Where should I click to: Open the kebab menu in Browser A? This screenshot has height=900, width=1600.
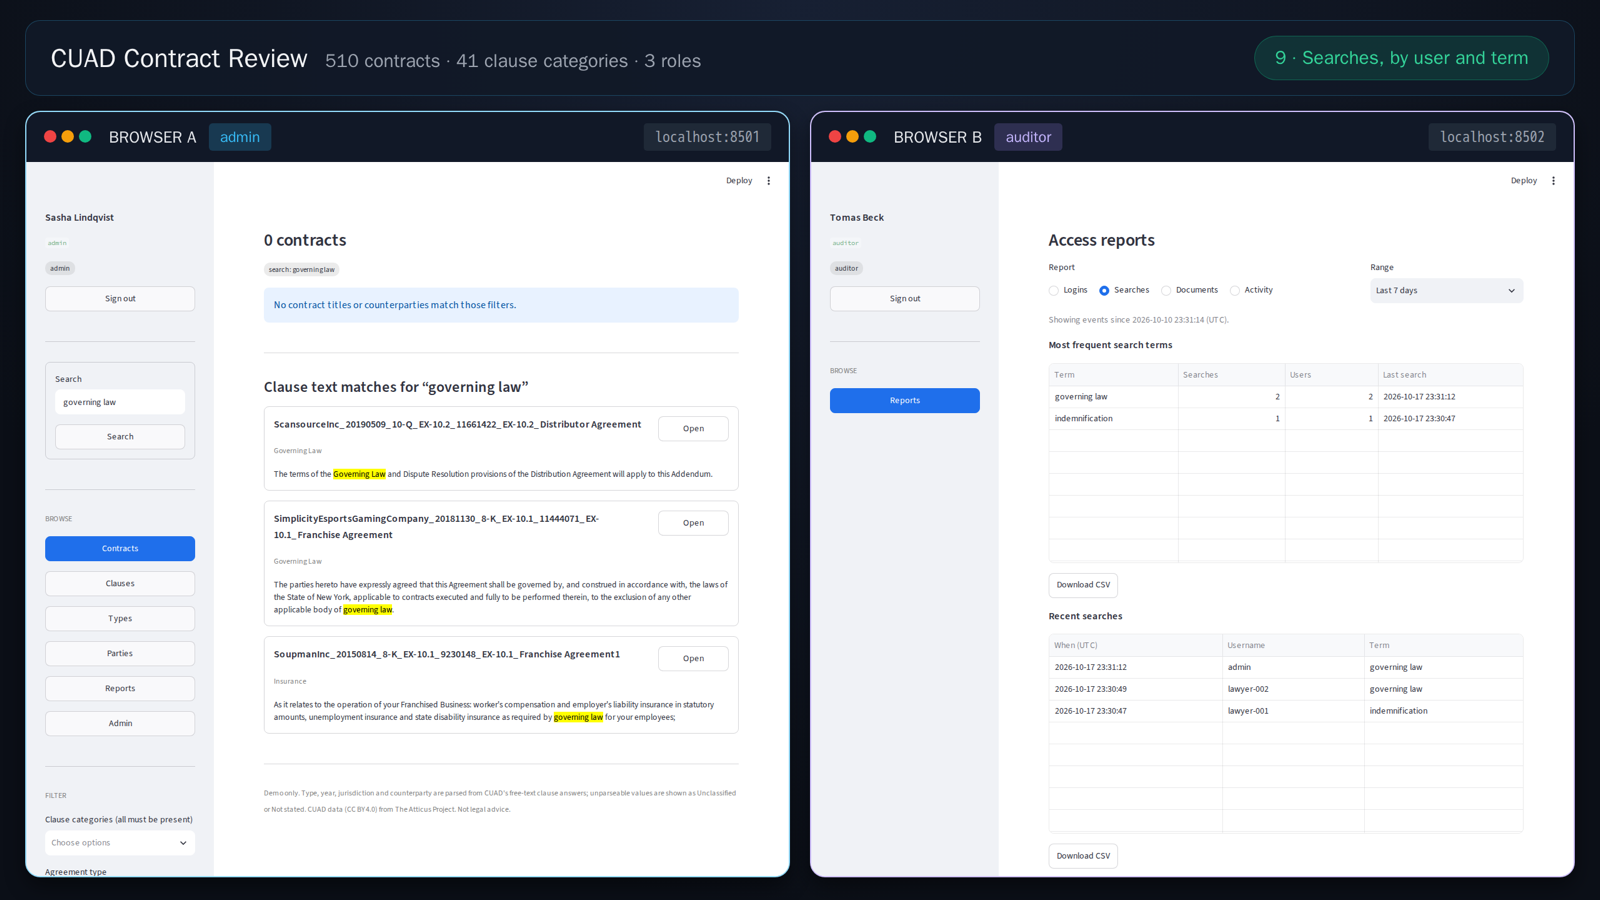[x=769, y=181]
